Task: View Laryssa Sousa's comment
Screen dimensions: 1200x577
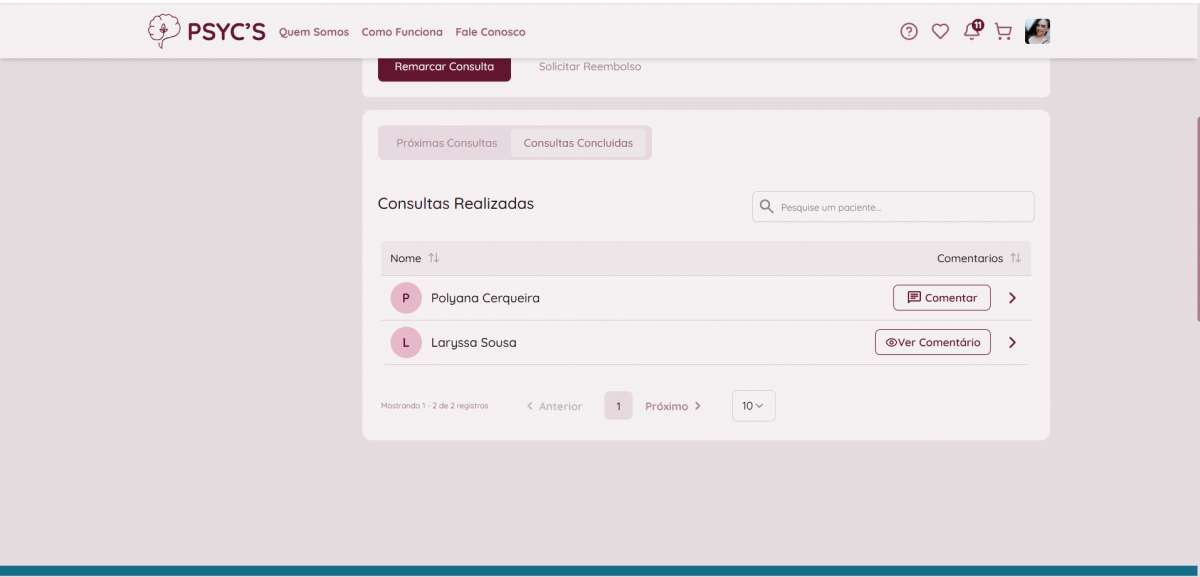Action: click(932, 342)
